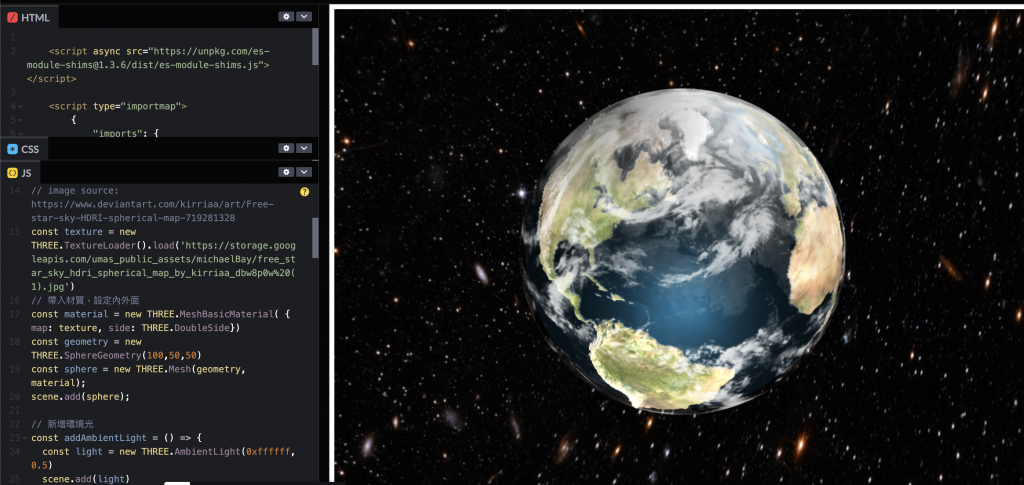1024x485 pixels.
Task: Click the HTML editor vertical scrollbar
Action: coord(315,47)
